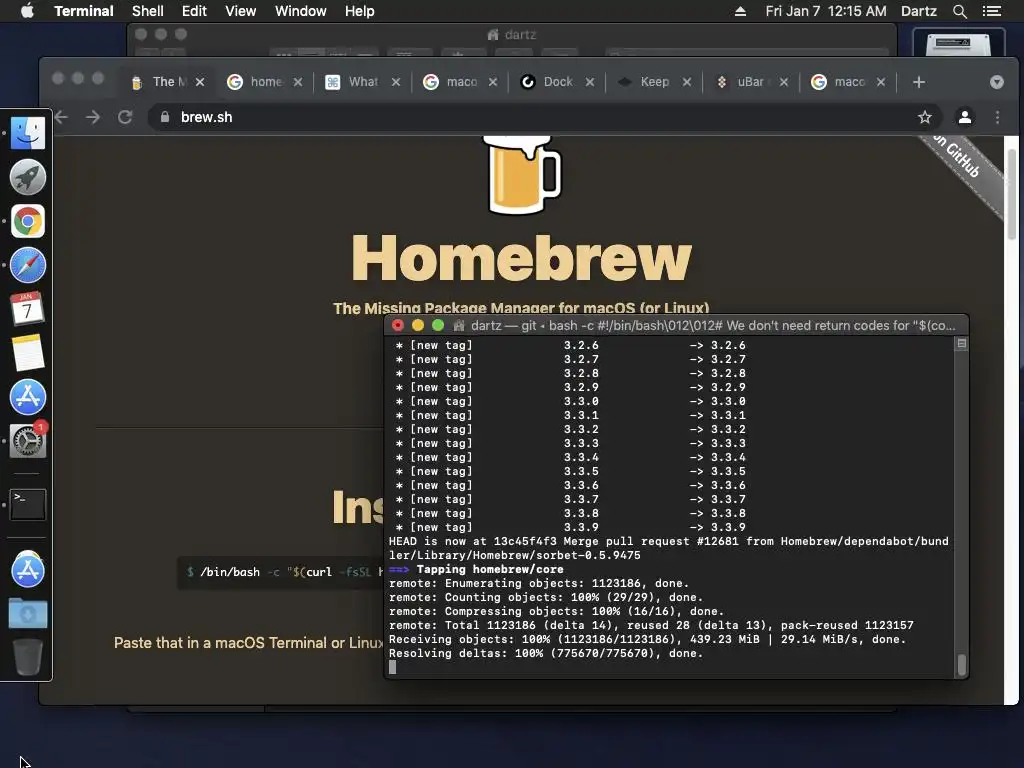Open a new Chrome tab
The height and width of the screenshot is (768, 1024).
tap(919, 82)
